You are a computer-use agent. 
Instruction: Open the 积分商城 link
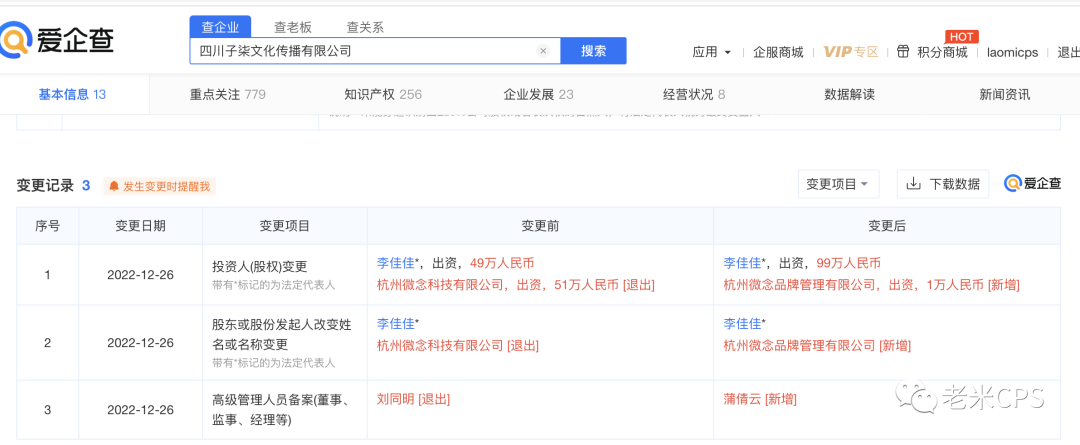(942, 52)
